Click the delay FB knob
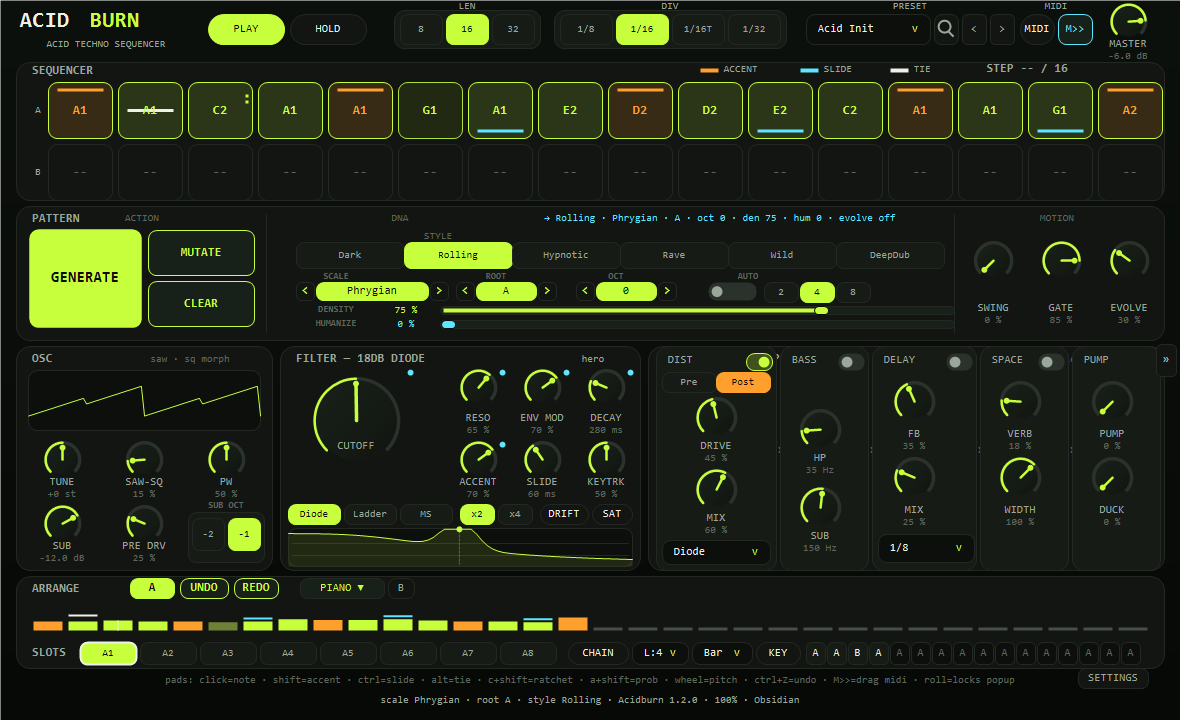 [x=914, y=401]
